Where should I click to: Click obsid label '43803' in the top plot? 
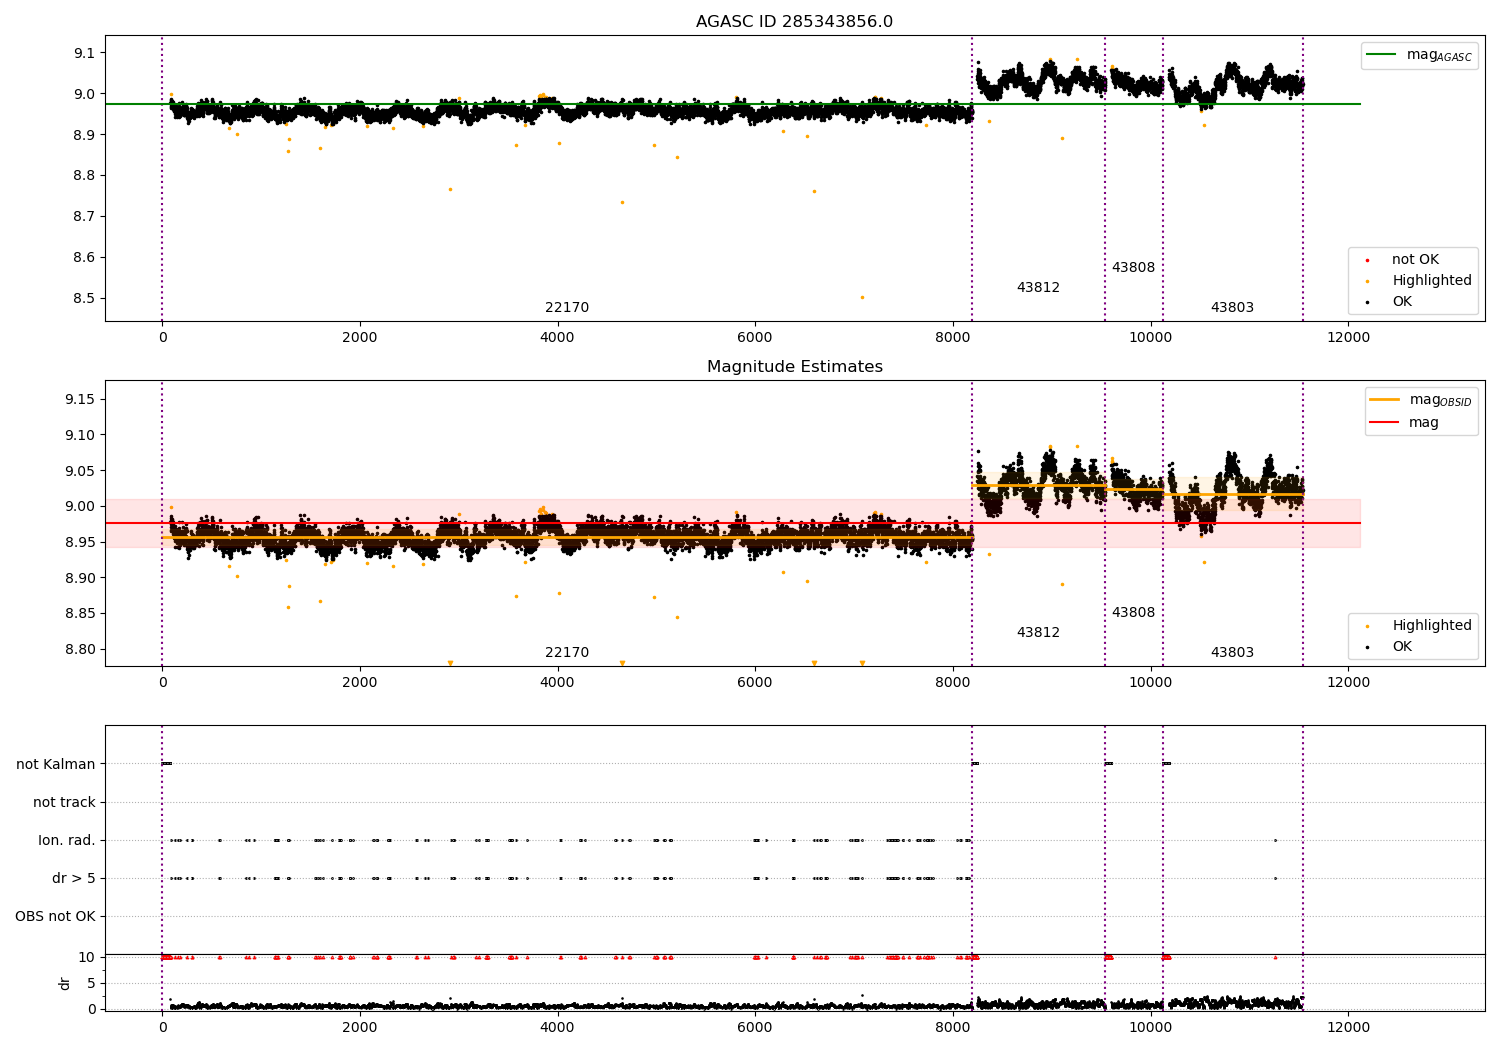pyautogui.click(x=1232, y=308)
